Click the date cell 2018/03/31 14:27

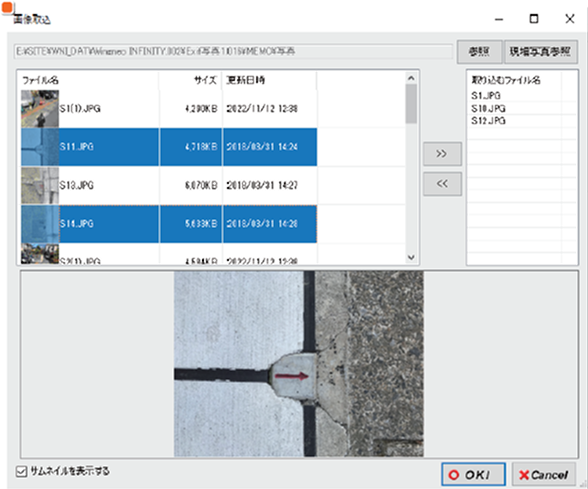[x=262, y=185]
